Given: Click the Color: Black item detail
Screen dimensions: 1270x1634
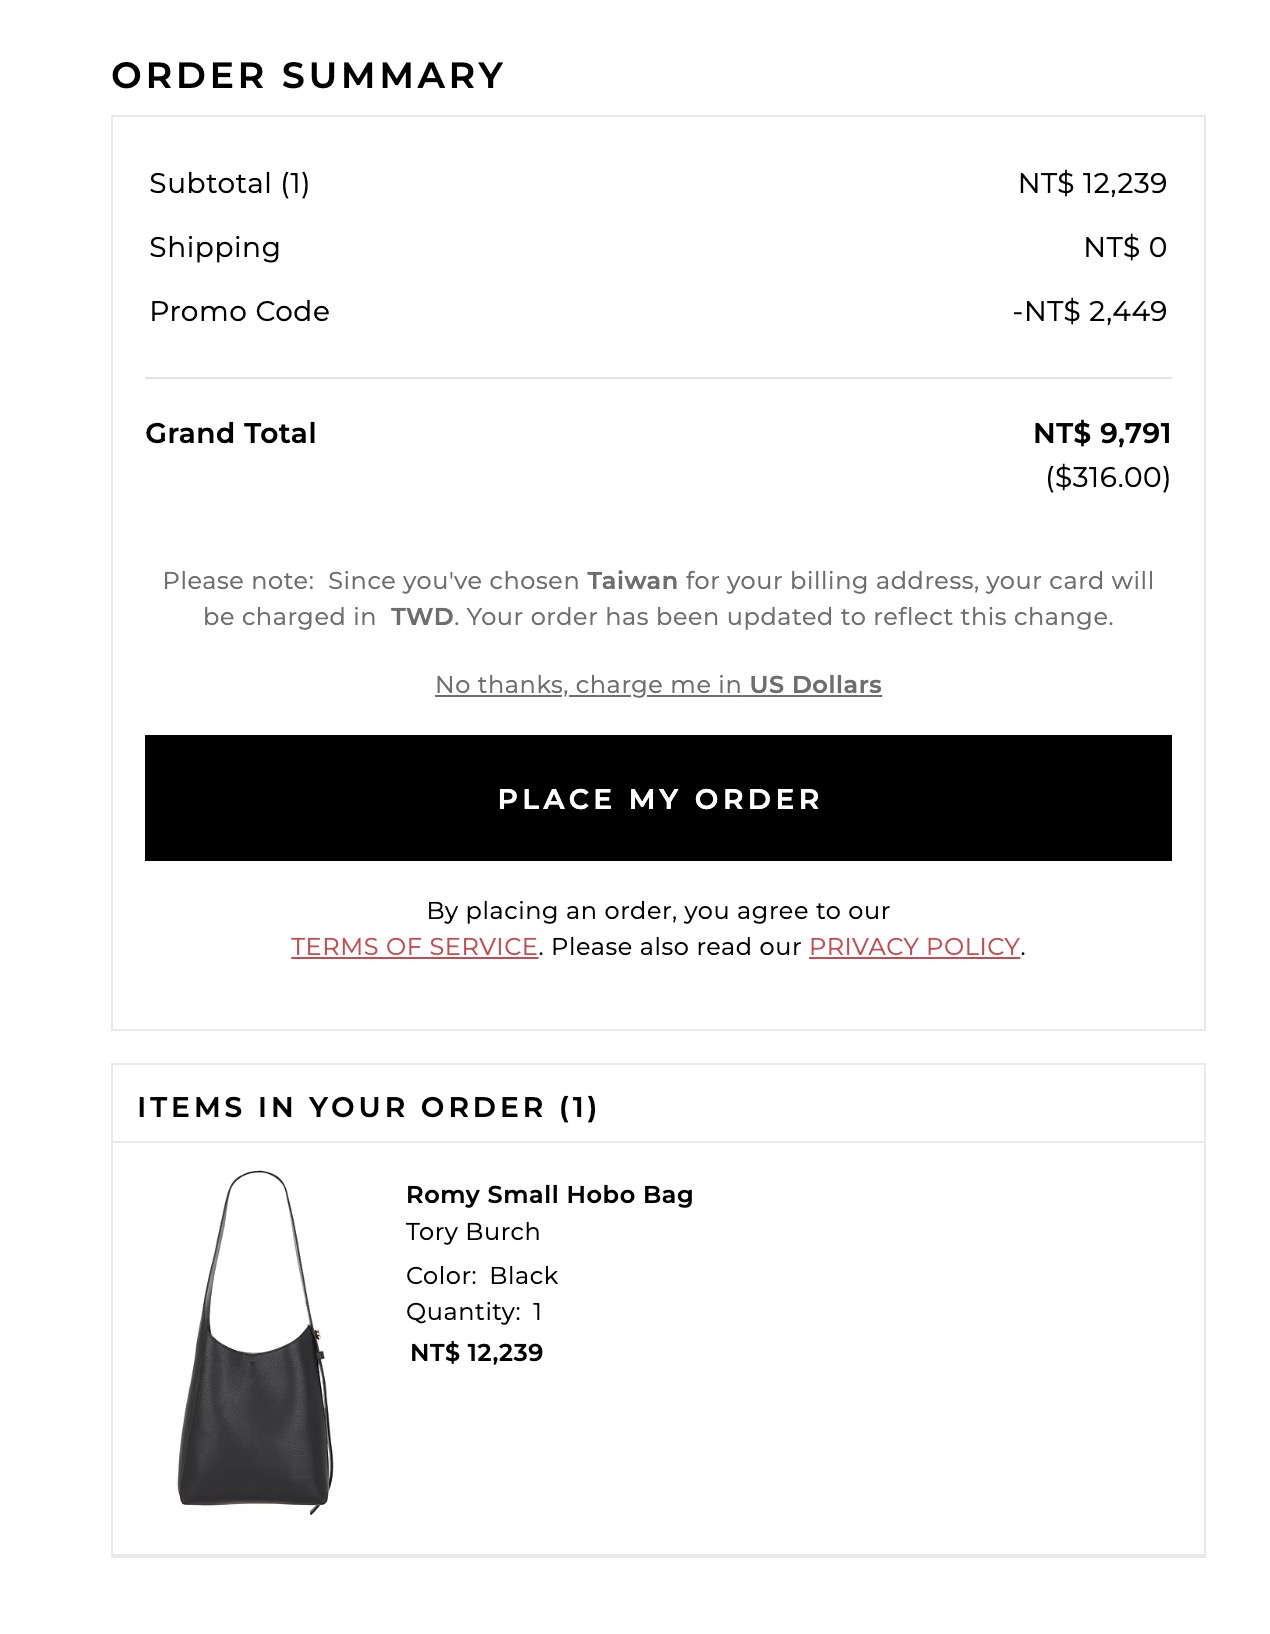Looking at the screenshot, I should (x=482, y=1276).
